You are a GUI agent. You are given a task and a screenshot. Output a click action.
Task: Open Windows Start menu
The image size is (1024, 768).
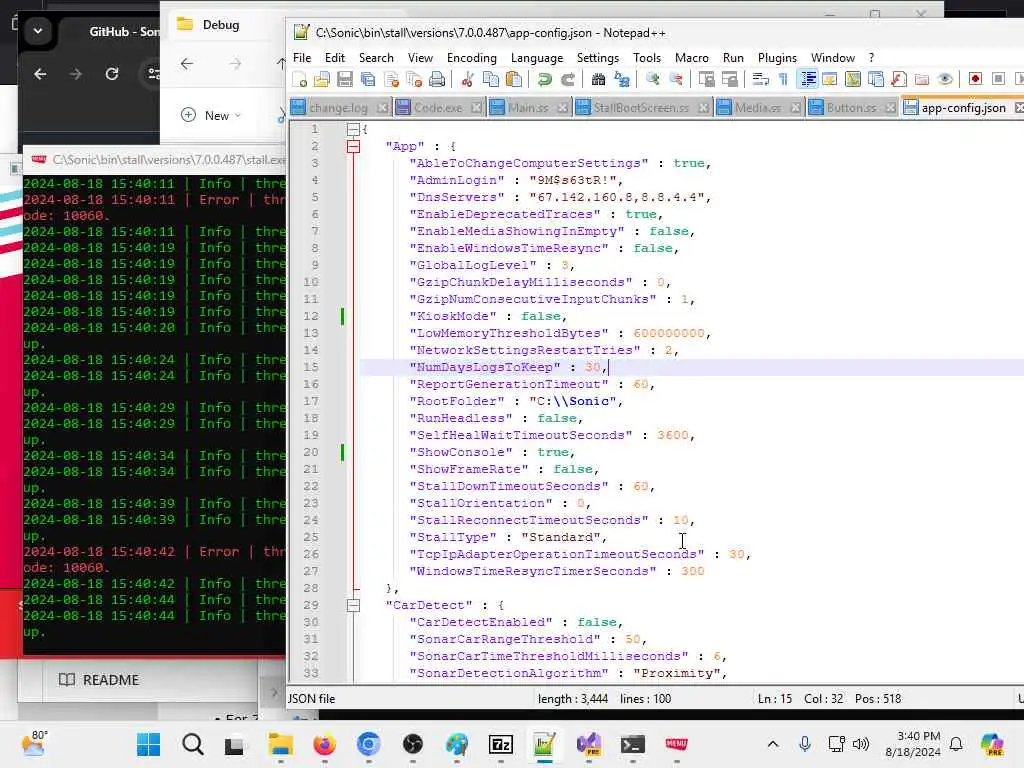pos(148,744)
